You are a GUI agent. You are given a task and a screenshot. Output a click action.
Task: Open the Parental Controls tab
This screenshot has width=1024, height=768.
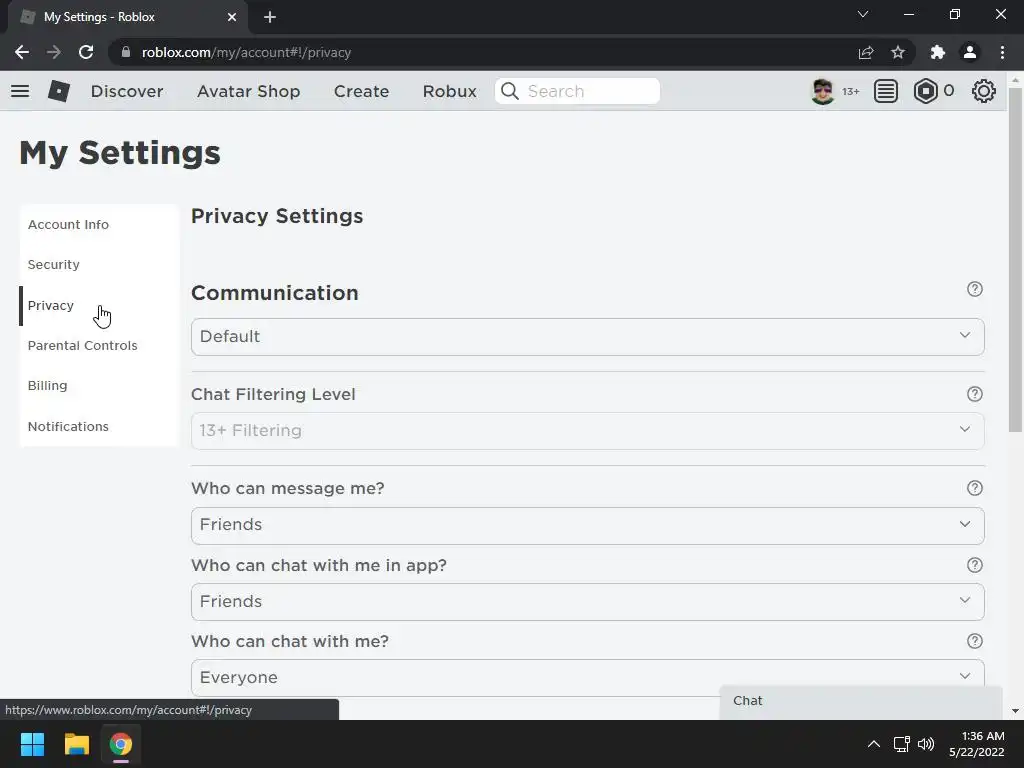(99, 345)
